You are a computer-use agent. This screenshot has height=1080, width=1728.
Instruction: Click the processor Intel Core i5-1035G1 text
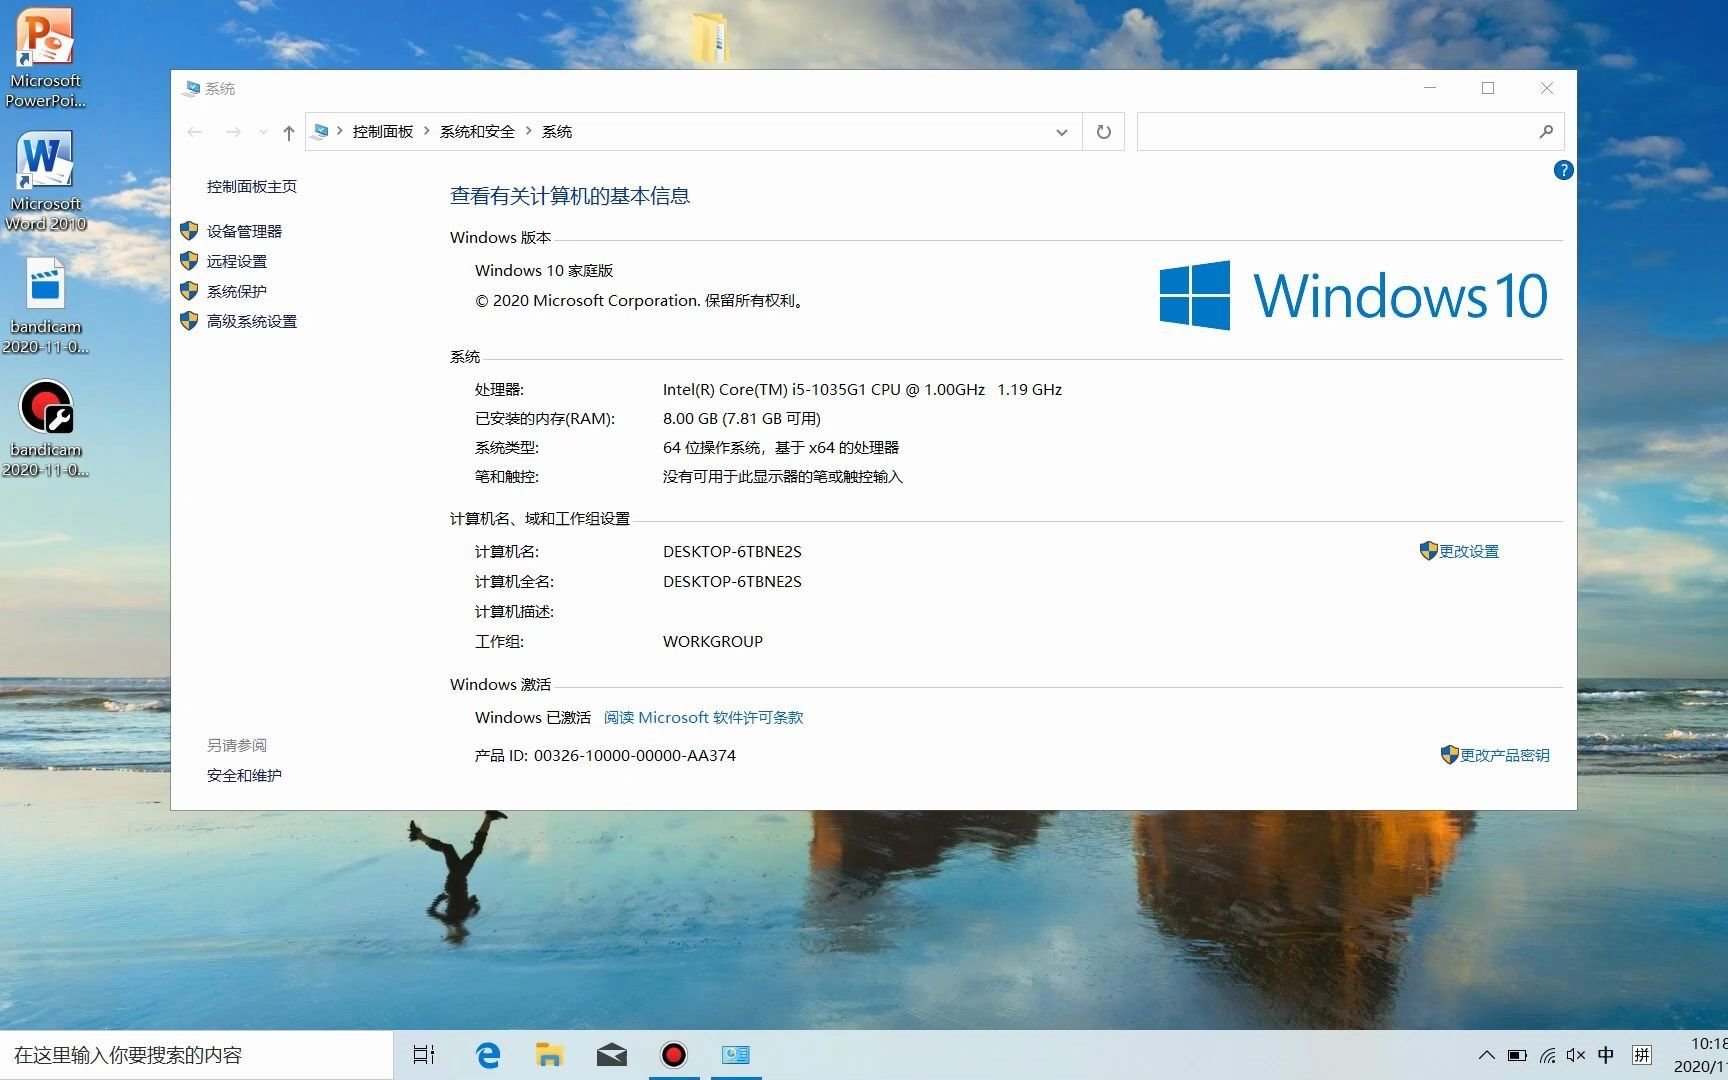click(x=862, y=389)
